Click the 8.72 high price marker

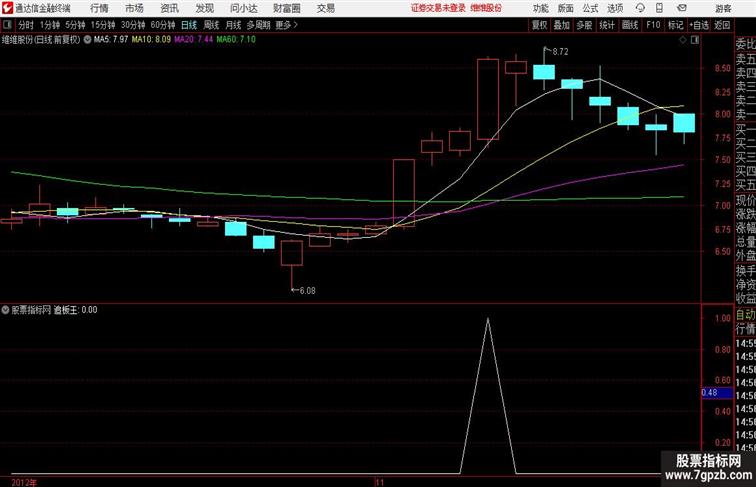pos(560,52)
